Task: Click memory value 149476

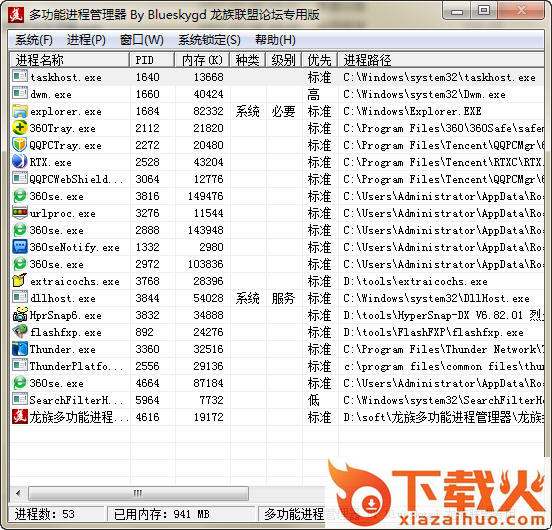Action: pyautogui.click(x=206, y=196)
